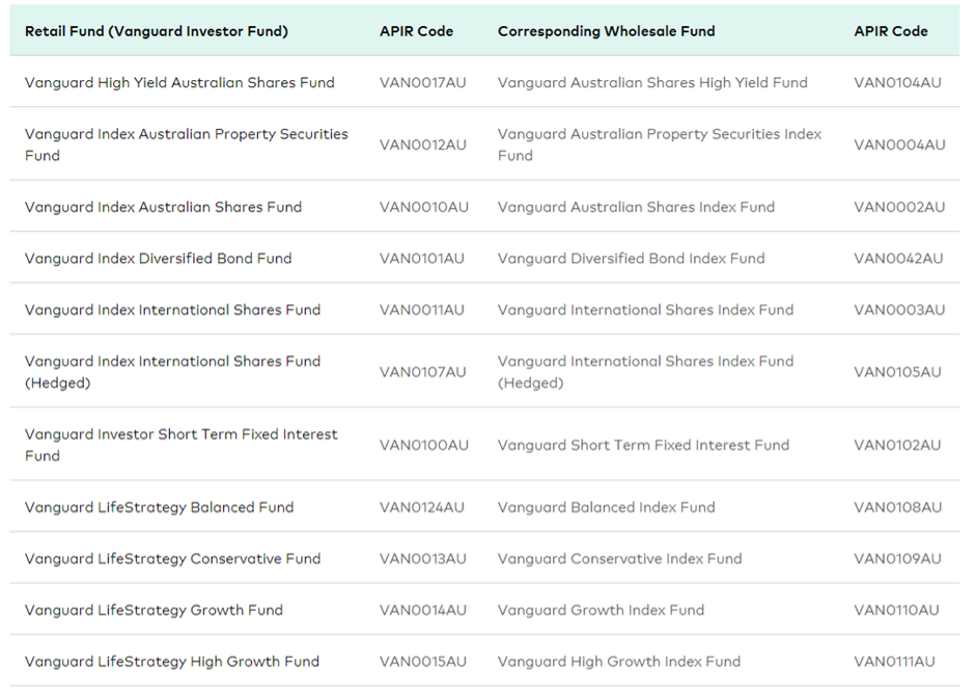Click 'Vanguard LifeStrategy Balanced Fund' cell
Viewport: 979px width, 693px height.
(159, 507)
